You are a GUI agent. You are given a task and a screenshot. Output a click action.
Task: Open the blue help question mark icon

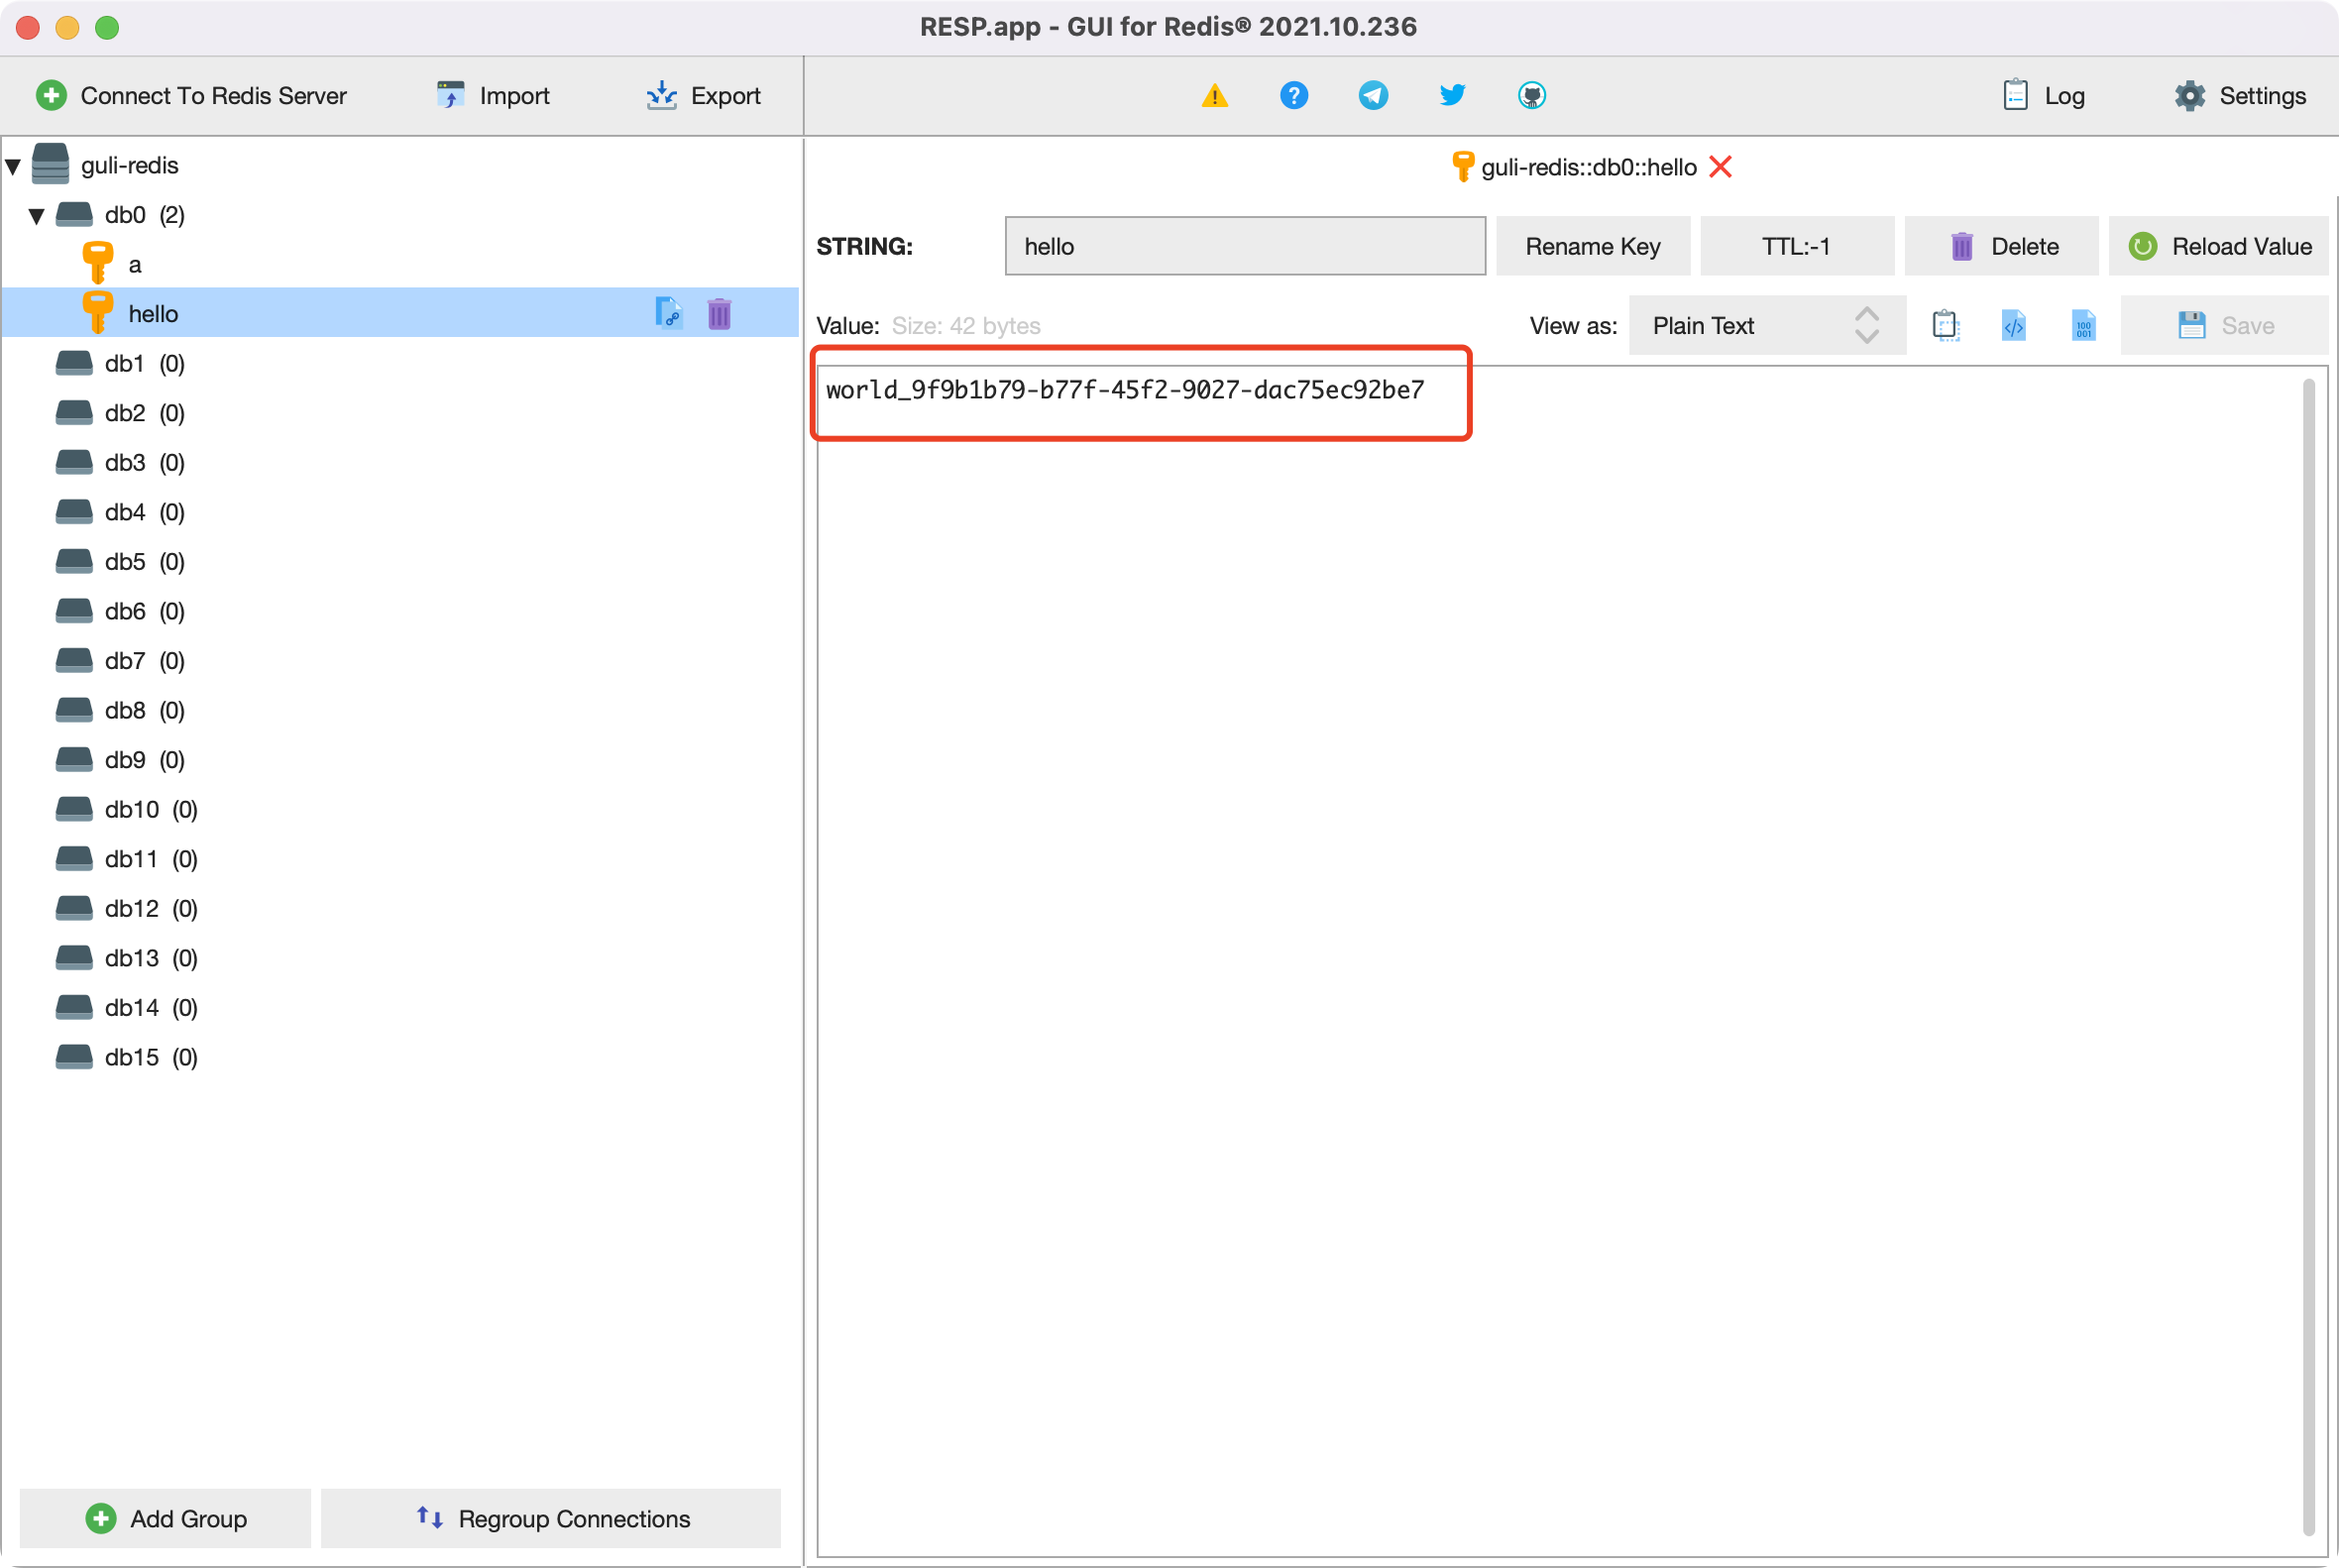(x=1293, y=96)
